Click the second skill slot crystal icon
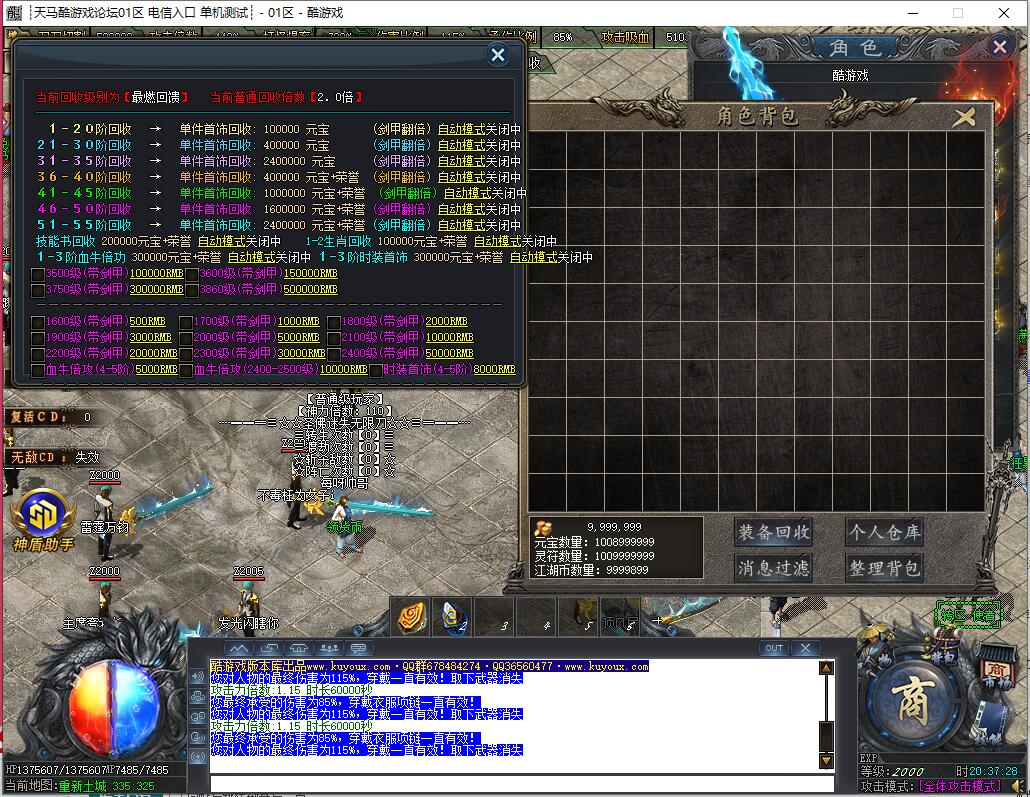 tap(454, 618)
